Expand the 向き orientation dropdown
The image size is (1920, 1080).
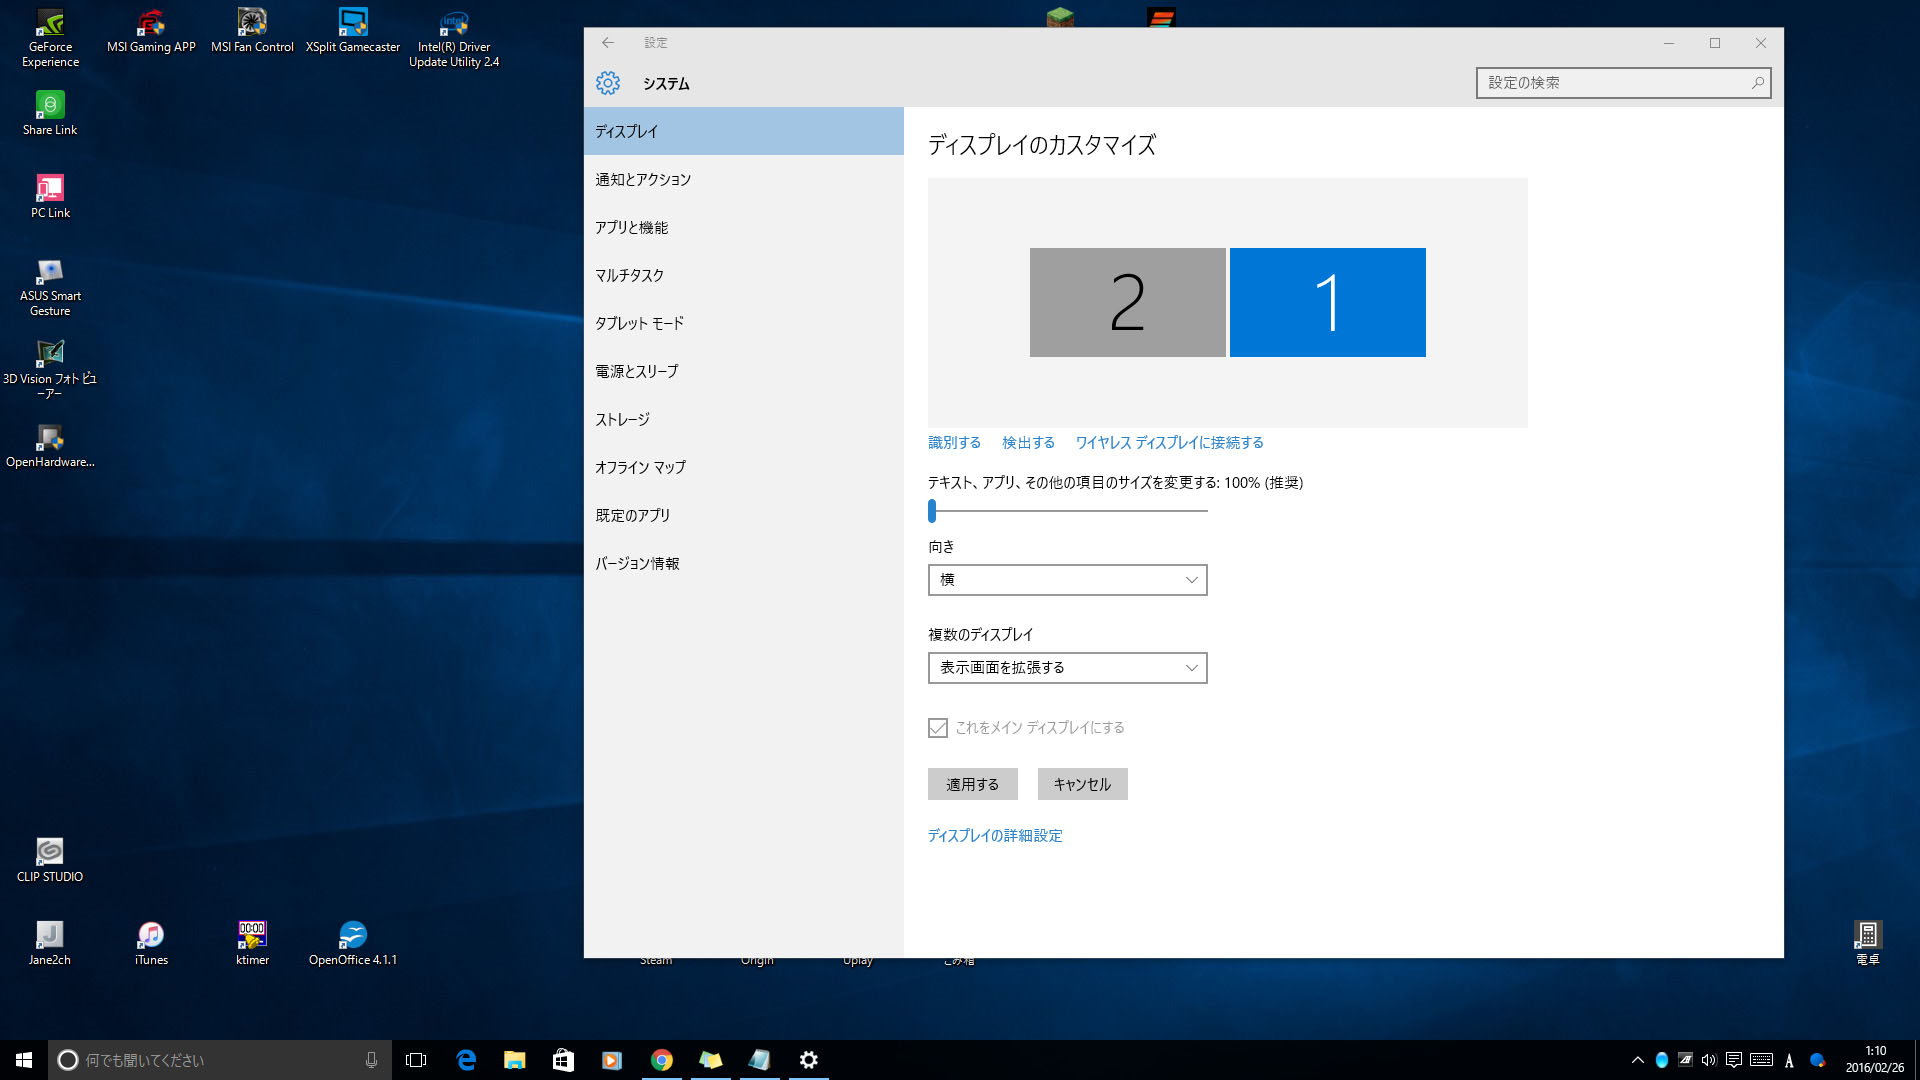click(1067, 580)
